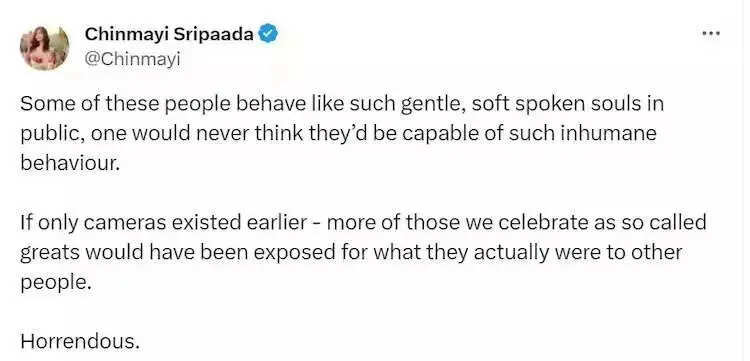
Task: Click the standalone word 'behaviour.'
Action: coord(69,164)
